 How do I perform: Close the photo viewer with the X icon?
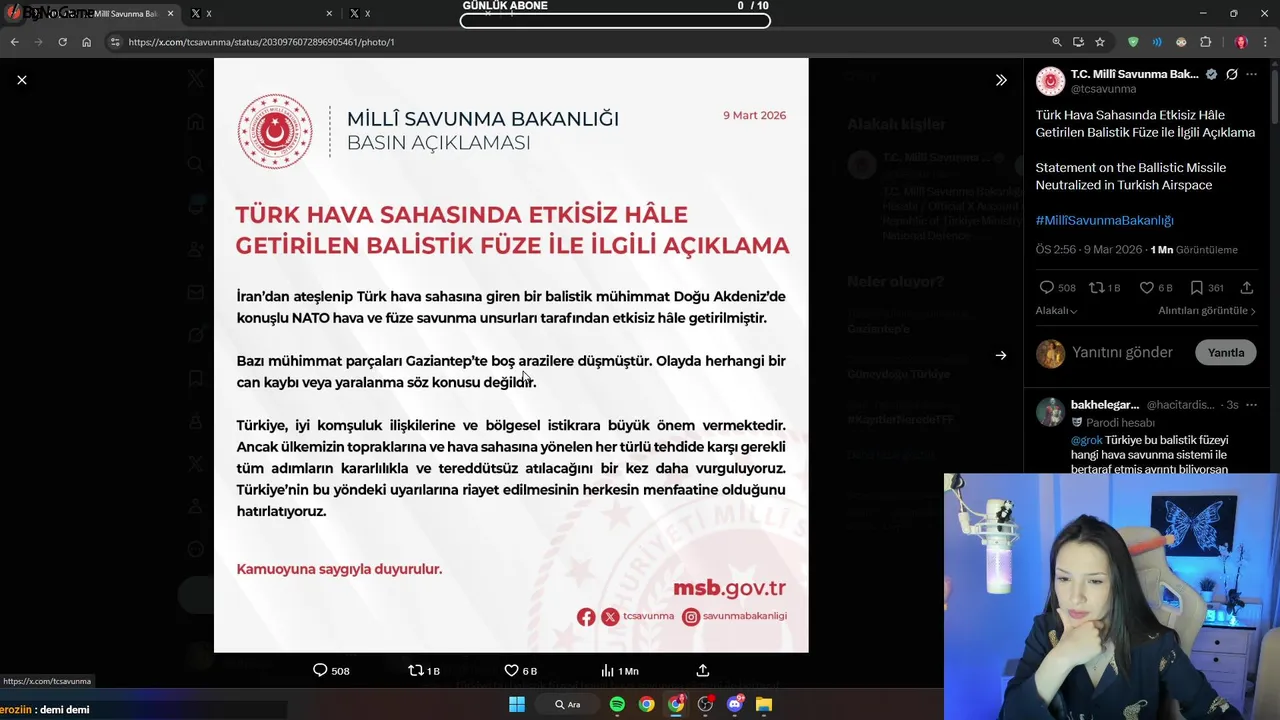coord(22,80)
